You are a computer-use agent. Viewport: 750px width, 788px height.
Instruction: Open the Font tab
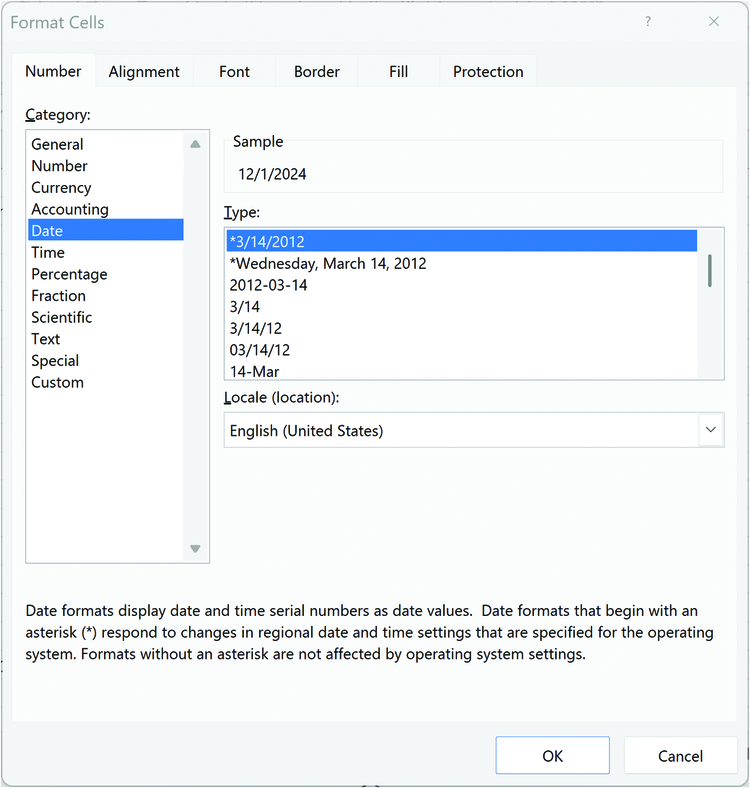coord(234,71)
